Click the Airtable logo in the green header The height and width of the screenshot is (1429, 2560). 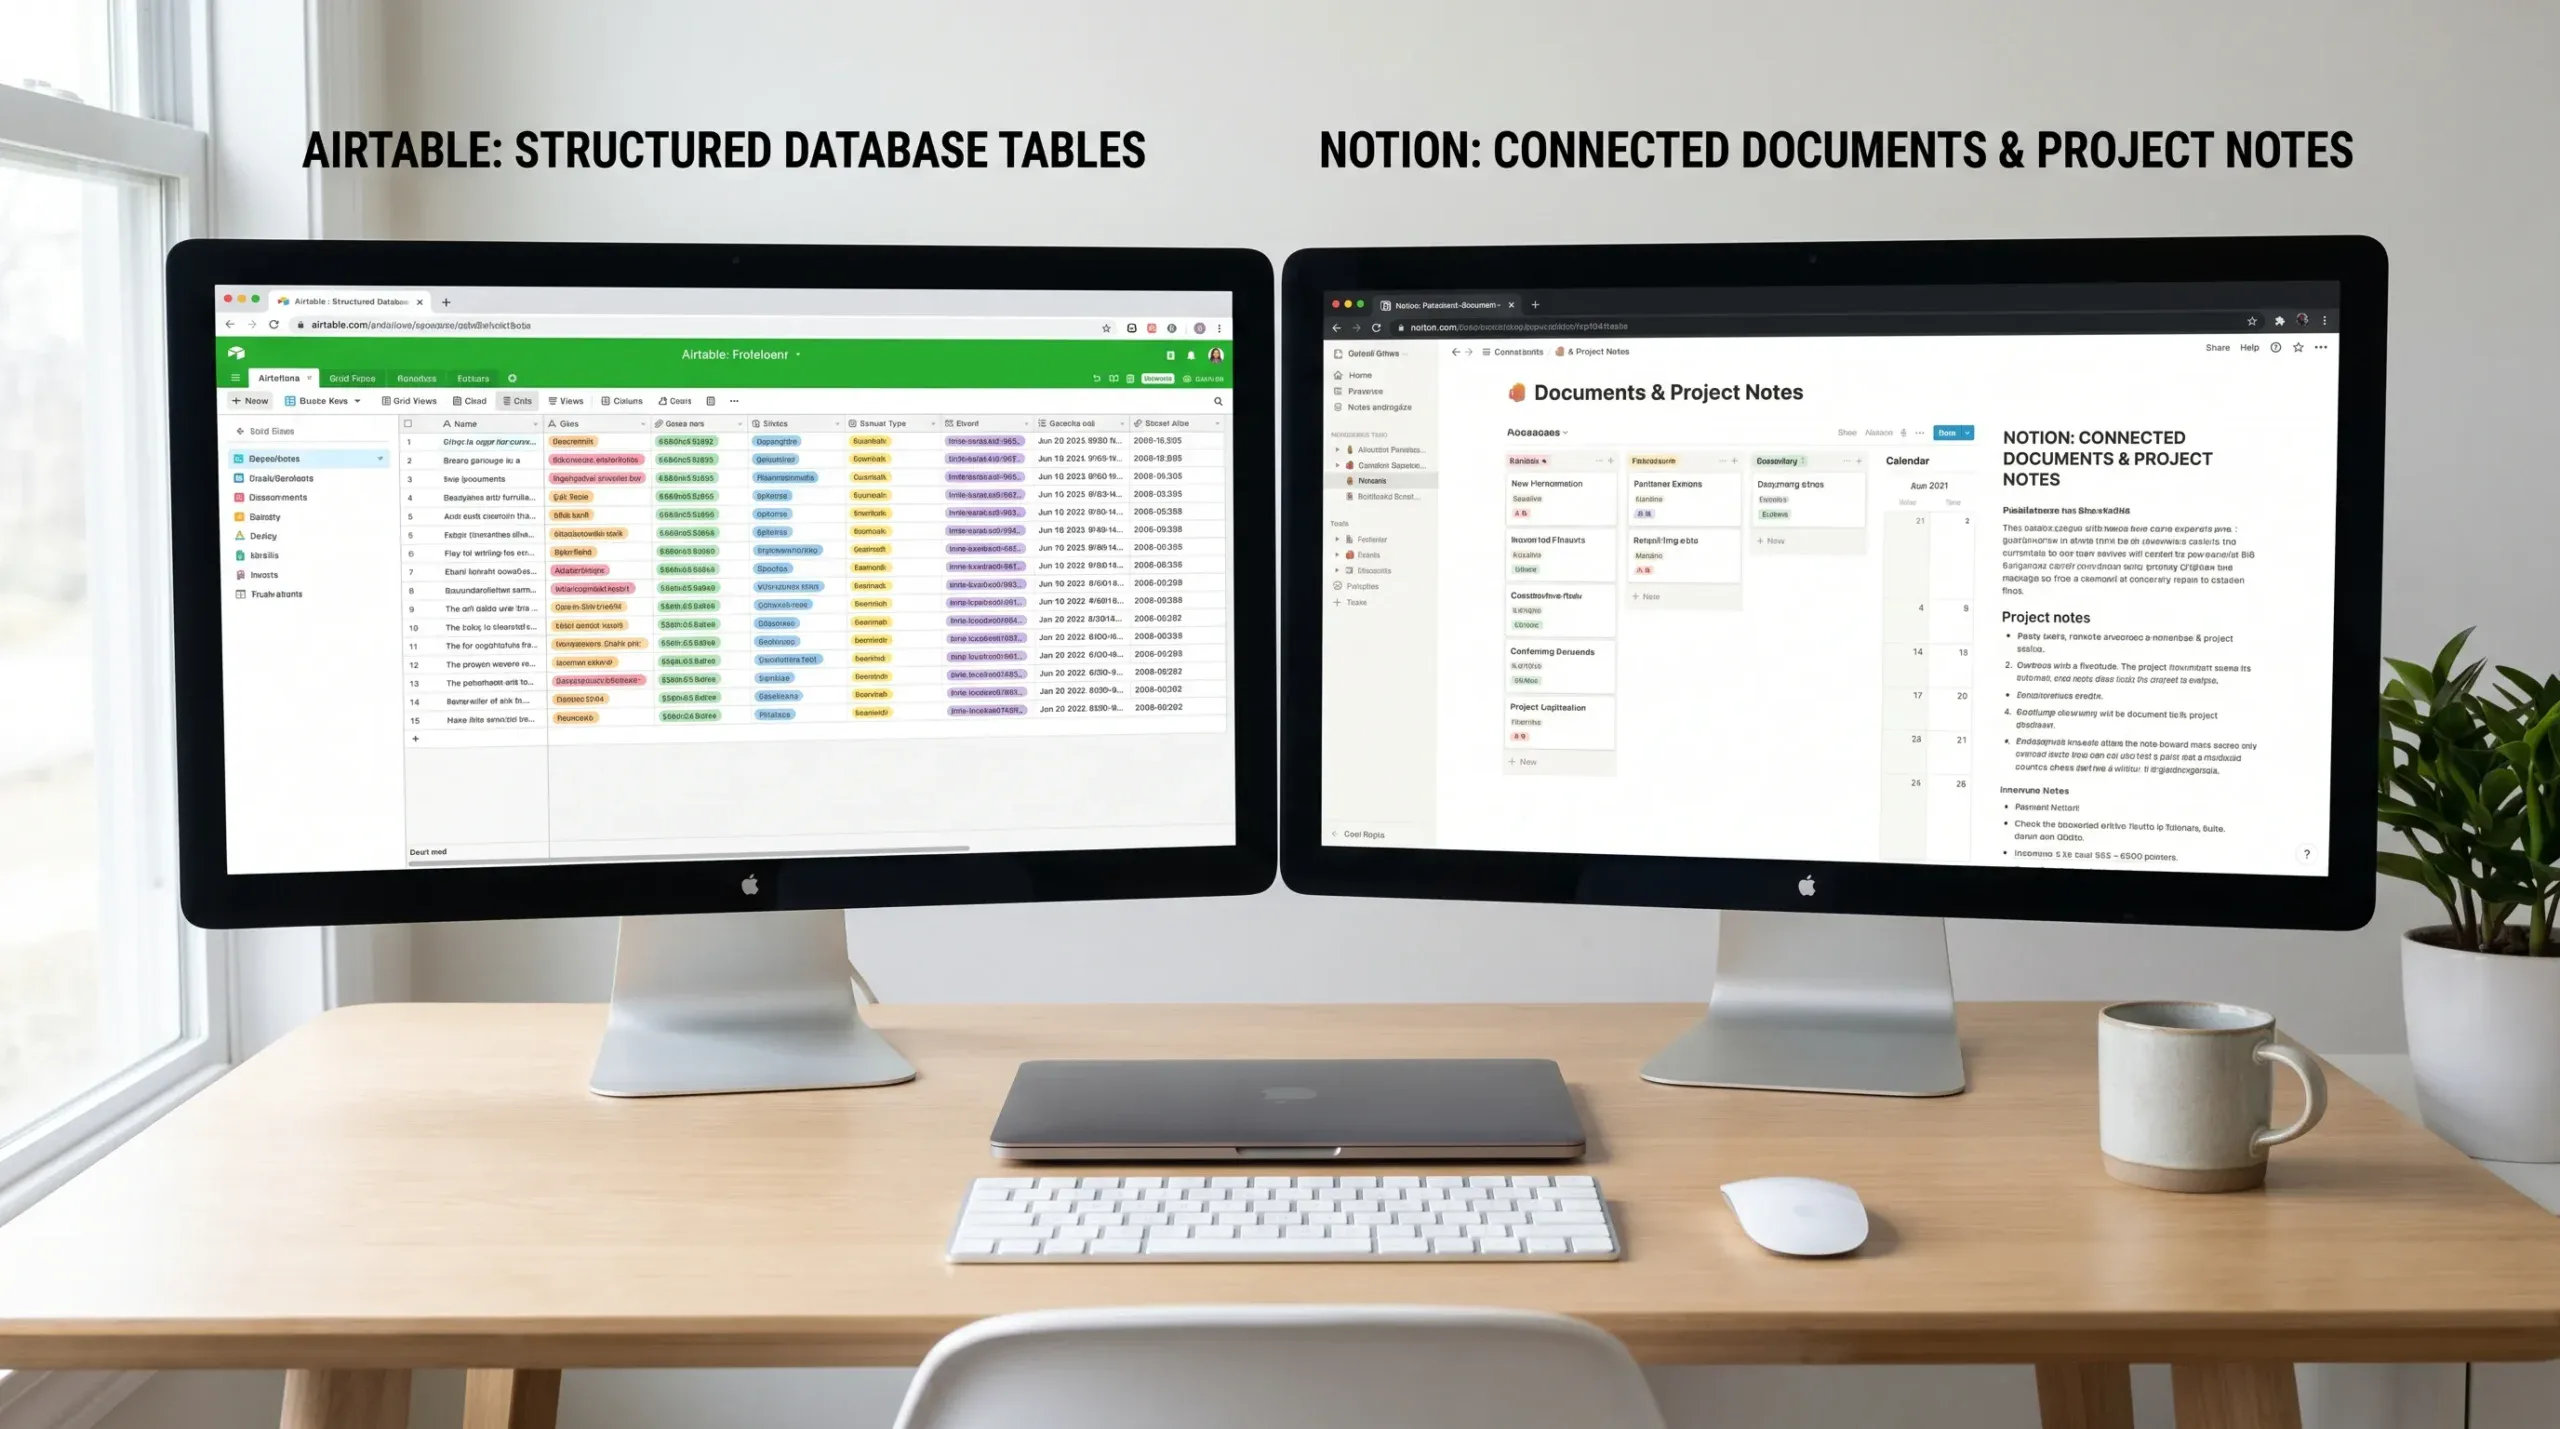coord(236,353)
